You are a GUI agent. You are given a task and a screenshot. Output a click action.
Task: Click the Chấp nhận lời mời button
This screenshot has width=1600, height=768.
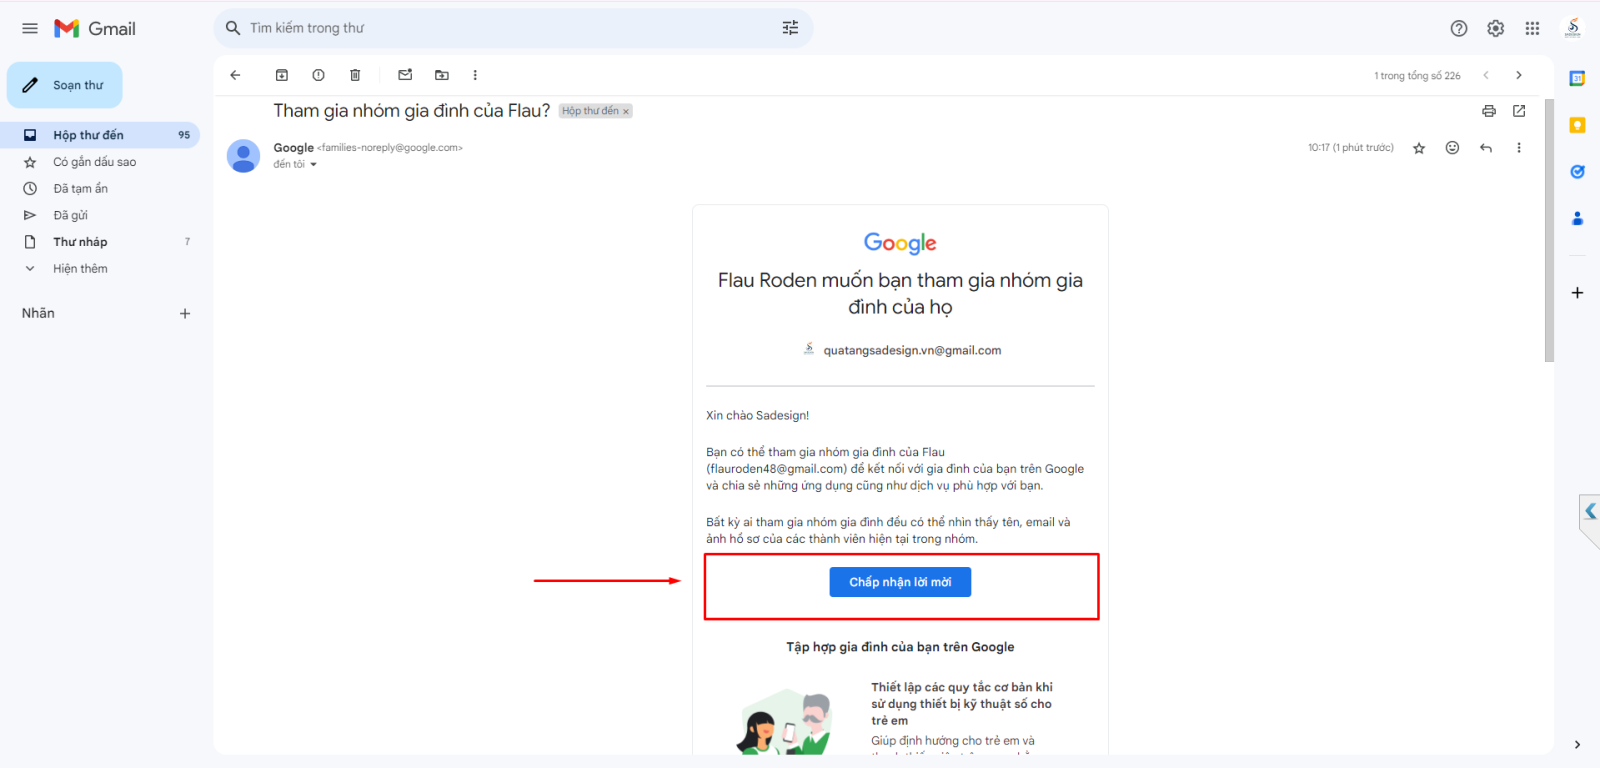point(900,582)
